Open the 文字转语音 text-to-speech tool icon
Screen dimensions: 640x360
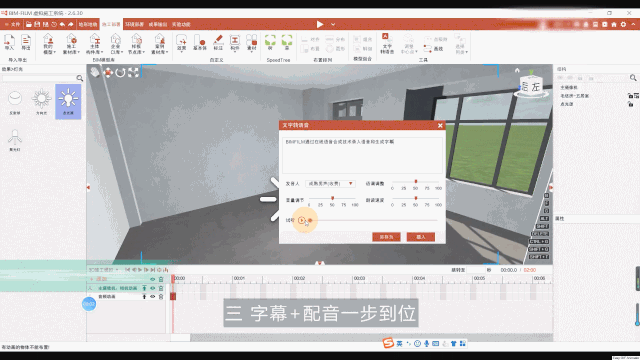coord(387,43)
